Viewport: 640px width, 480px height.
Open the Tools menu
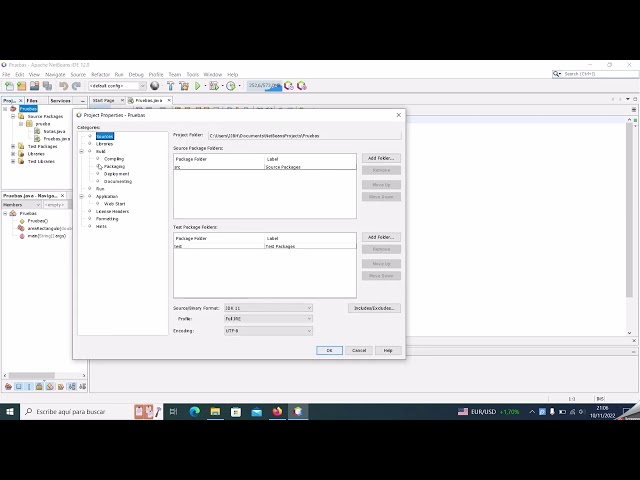coord(192,74)
